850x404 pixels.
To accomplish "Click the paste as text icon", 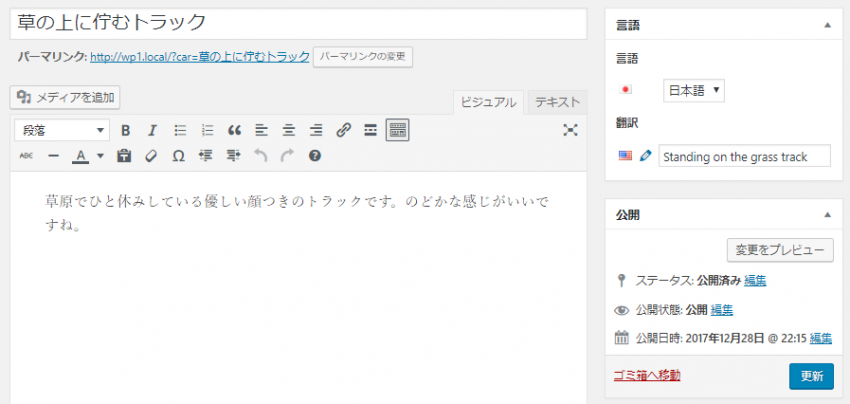I will point(124,156).
